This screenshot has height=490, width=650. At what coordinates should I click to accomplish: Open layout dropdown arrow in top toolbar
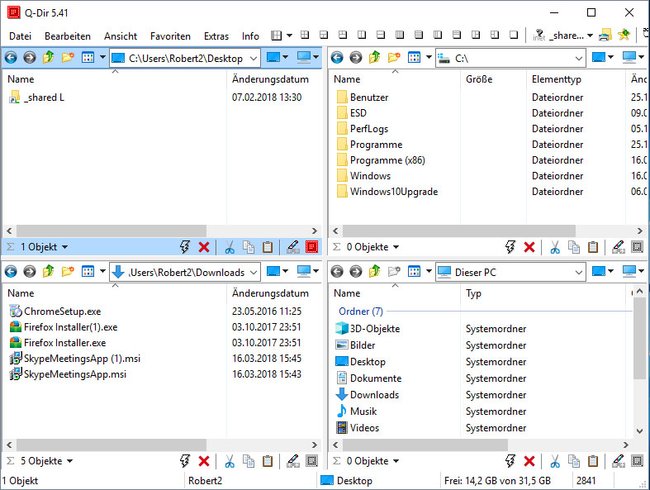coord(289,36)
